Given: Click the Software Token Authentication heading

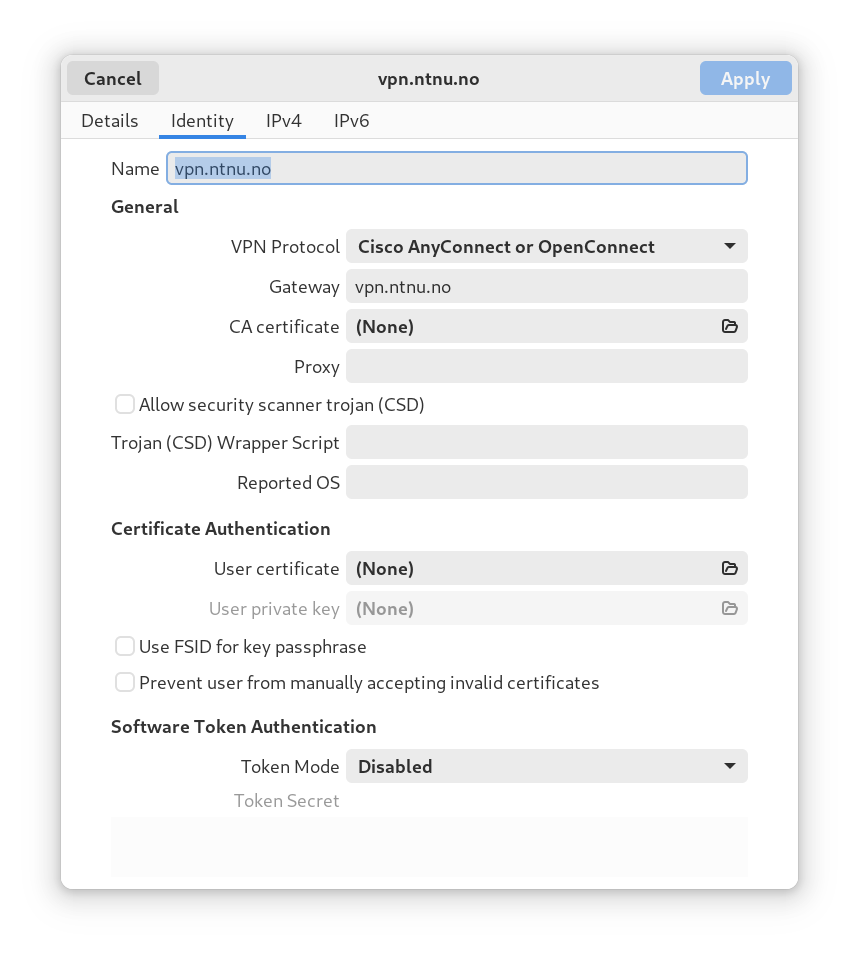Looking at the screenshot, I should tap(243, 727).
